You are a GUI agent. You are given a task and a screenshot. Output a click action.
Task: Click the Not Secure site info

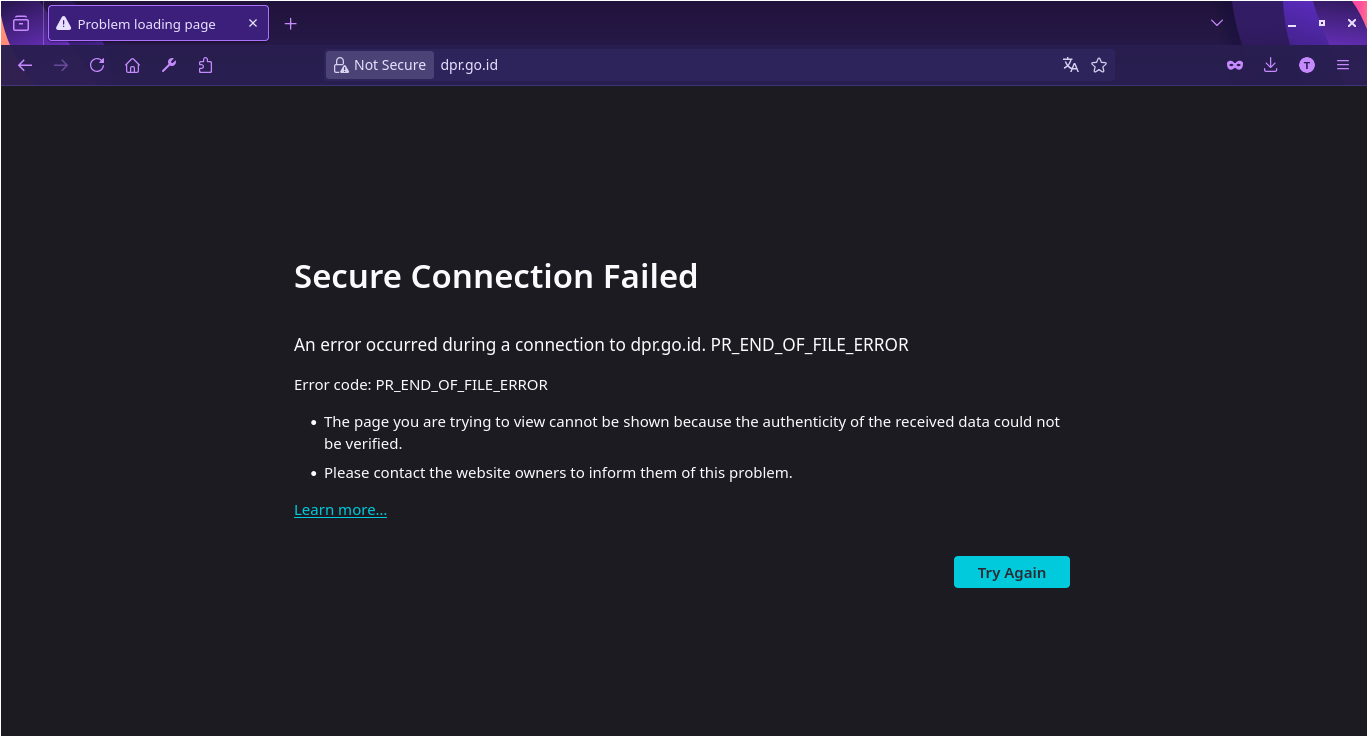(x=380, y=65)
